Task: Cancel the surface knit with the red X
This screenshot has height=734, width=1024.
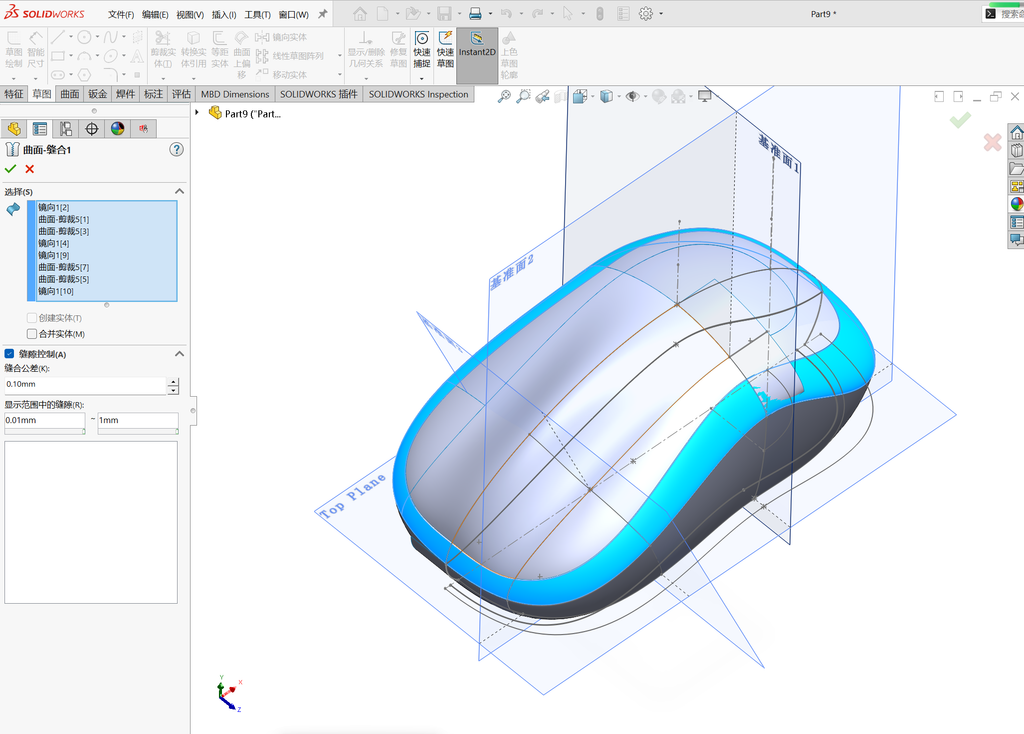Action: [29, 169]
